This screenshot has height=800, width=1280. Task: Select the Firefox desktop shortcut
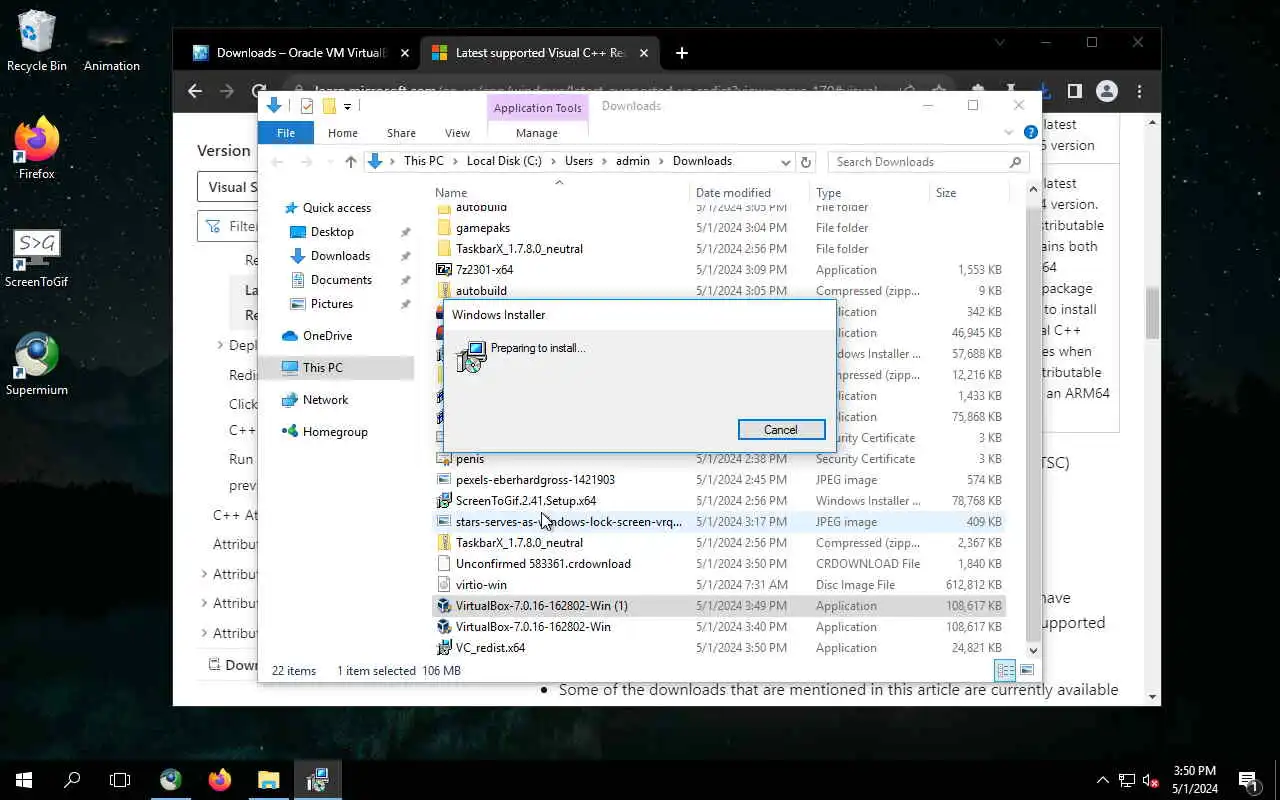(37, 148)
